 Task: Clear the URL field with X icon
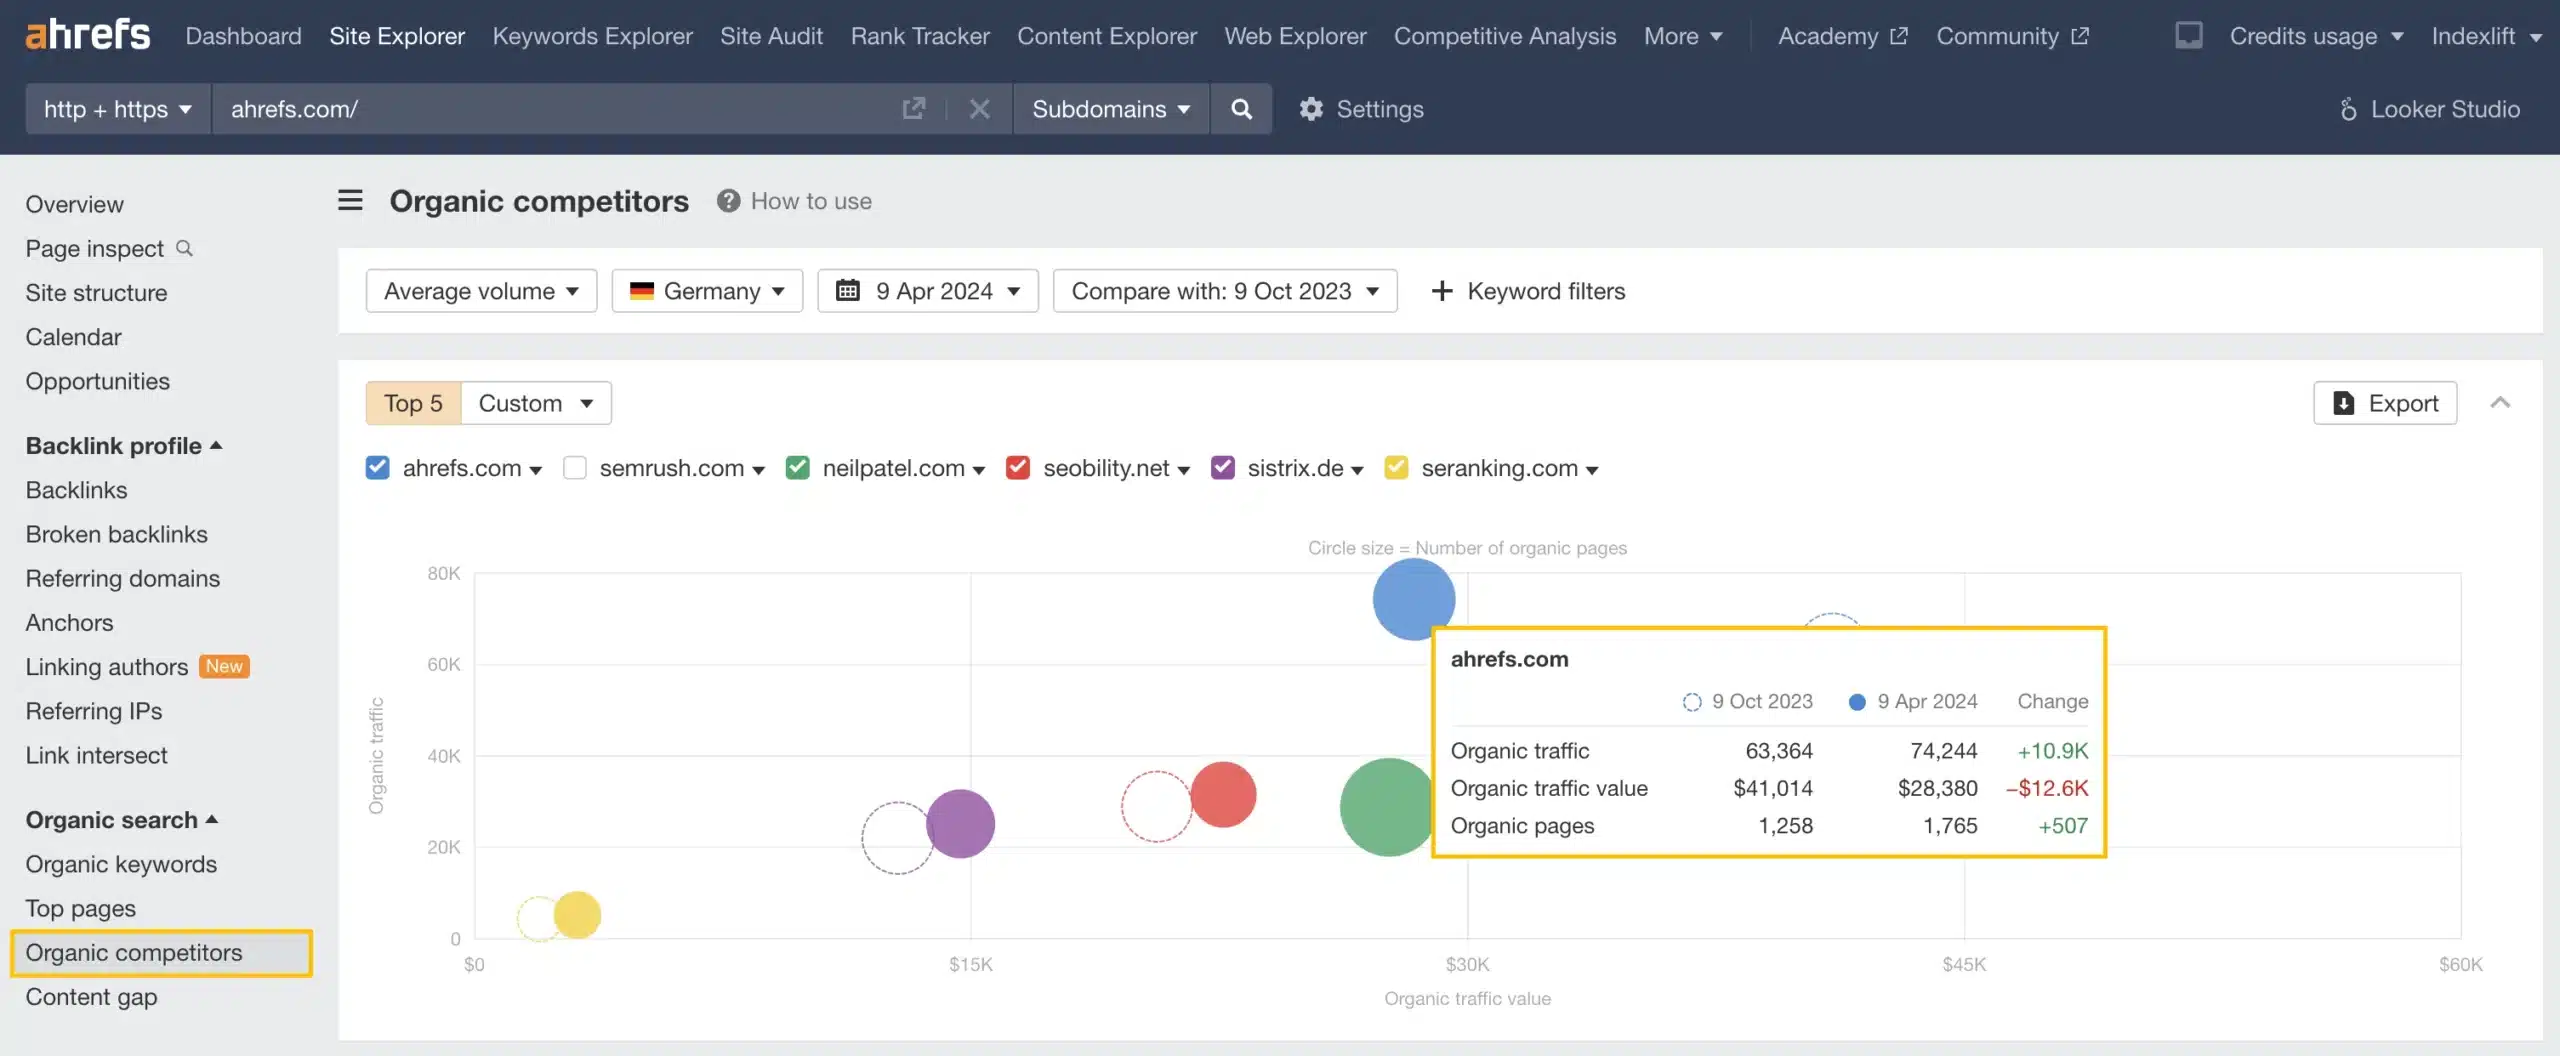click(979, 108)
